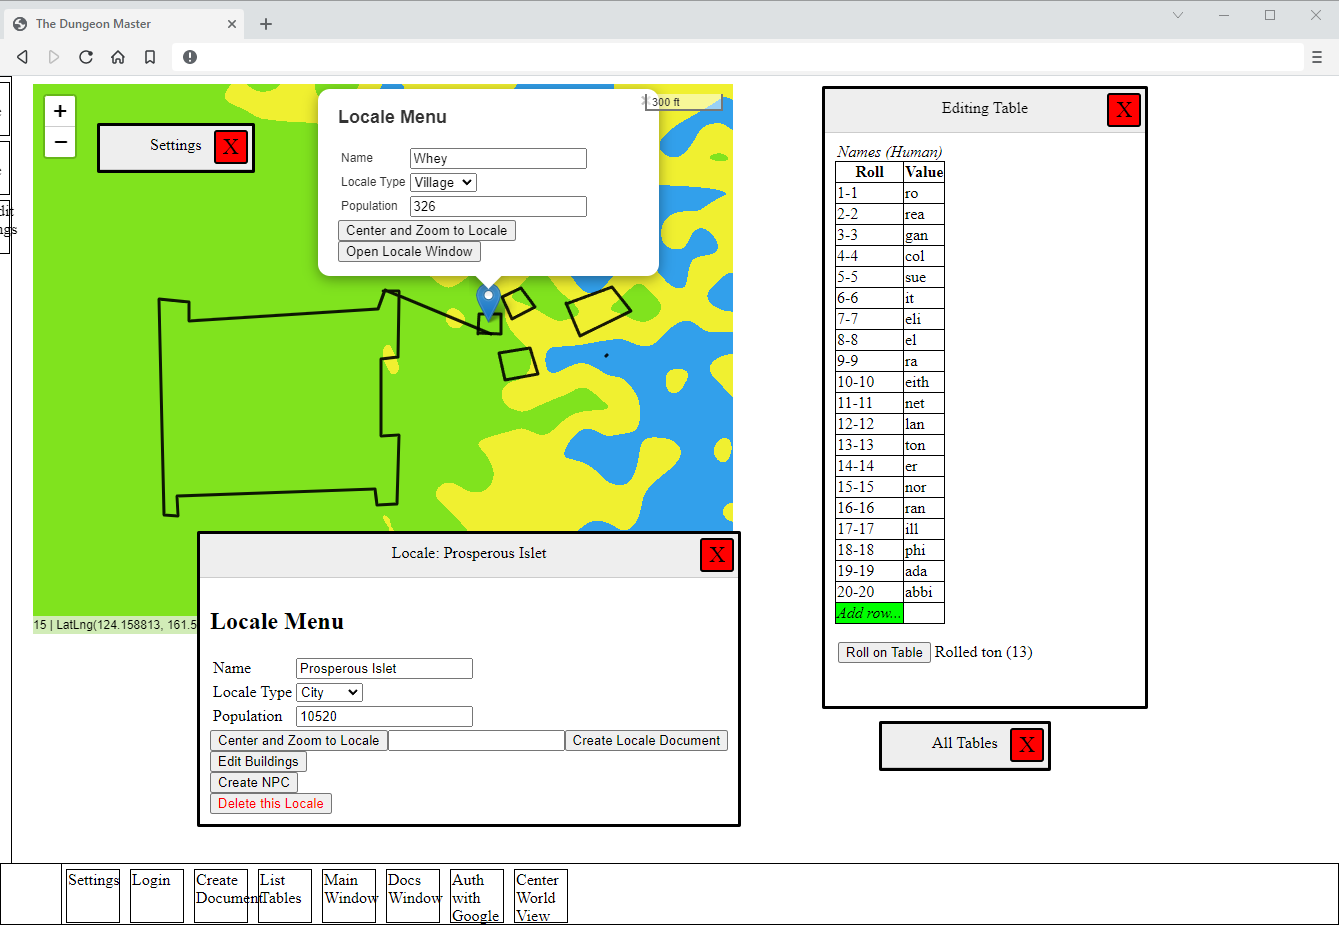Bookmark this page
The image size is (1339, 925).
[x=150, y=57]
